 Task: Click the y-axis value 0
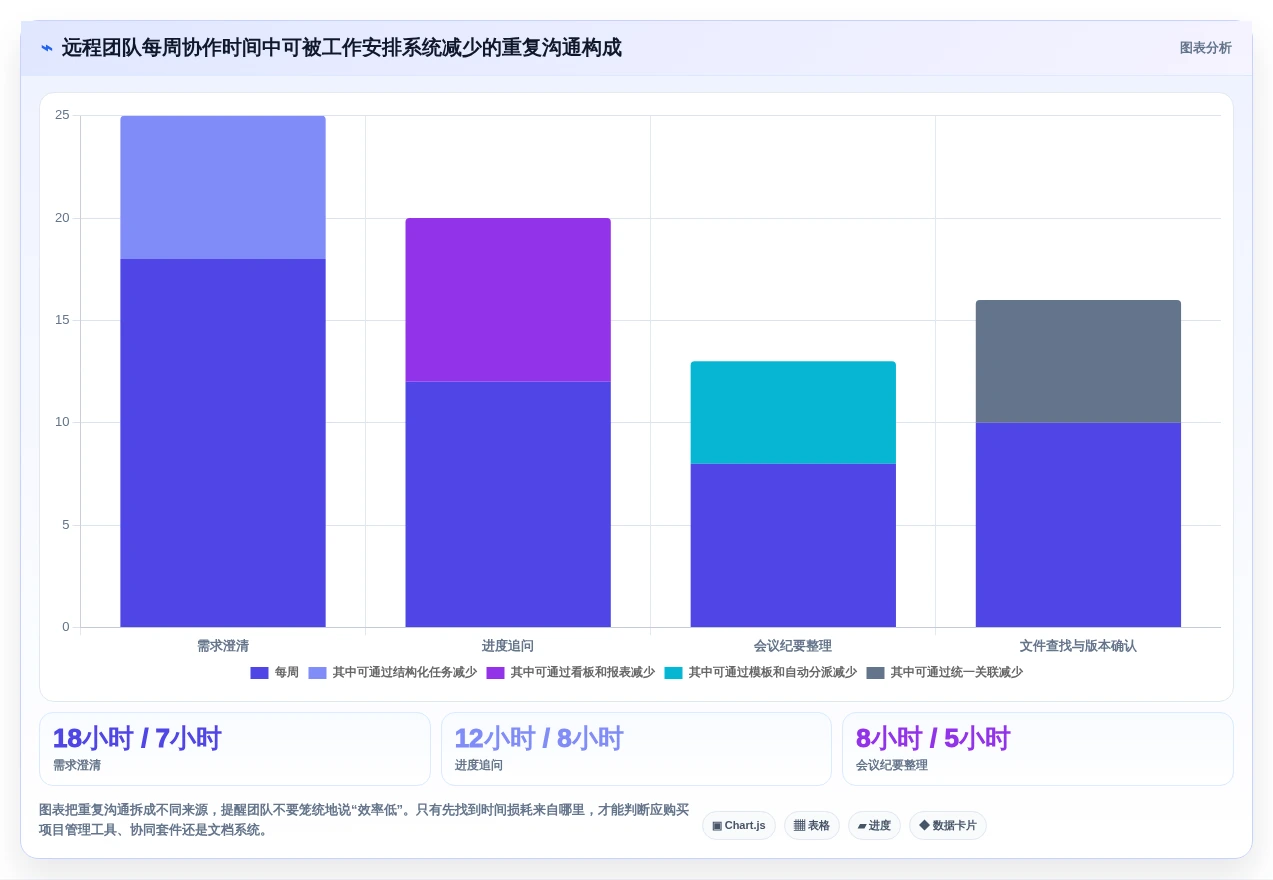point(66,627)
